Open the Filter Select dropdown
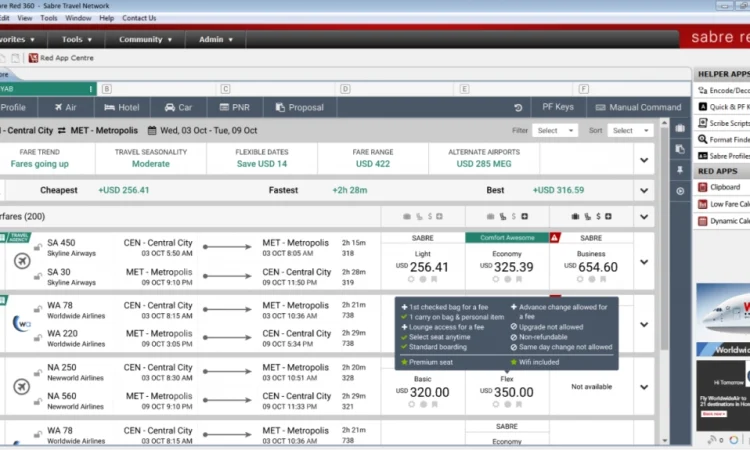 [555, 131]
